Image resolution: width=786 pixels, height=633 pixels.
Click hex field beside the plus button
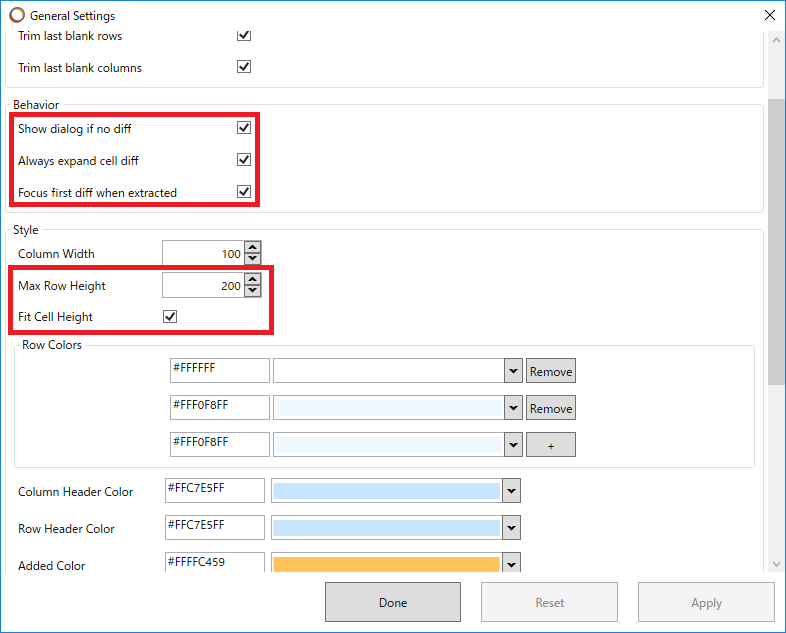220,445
